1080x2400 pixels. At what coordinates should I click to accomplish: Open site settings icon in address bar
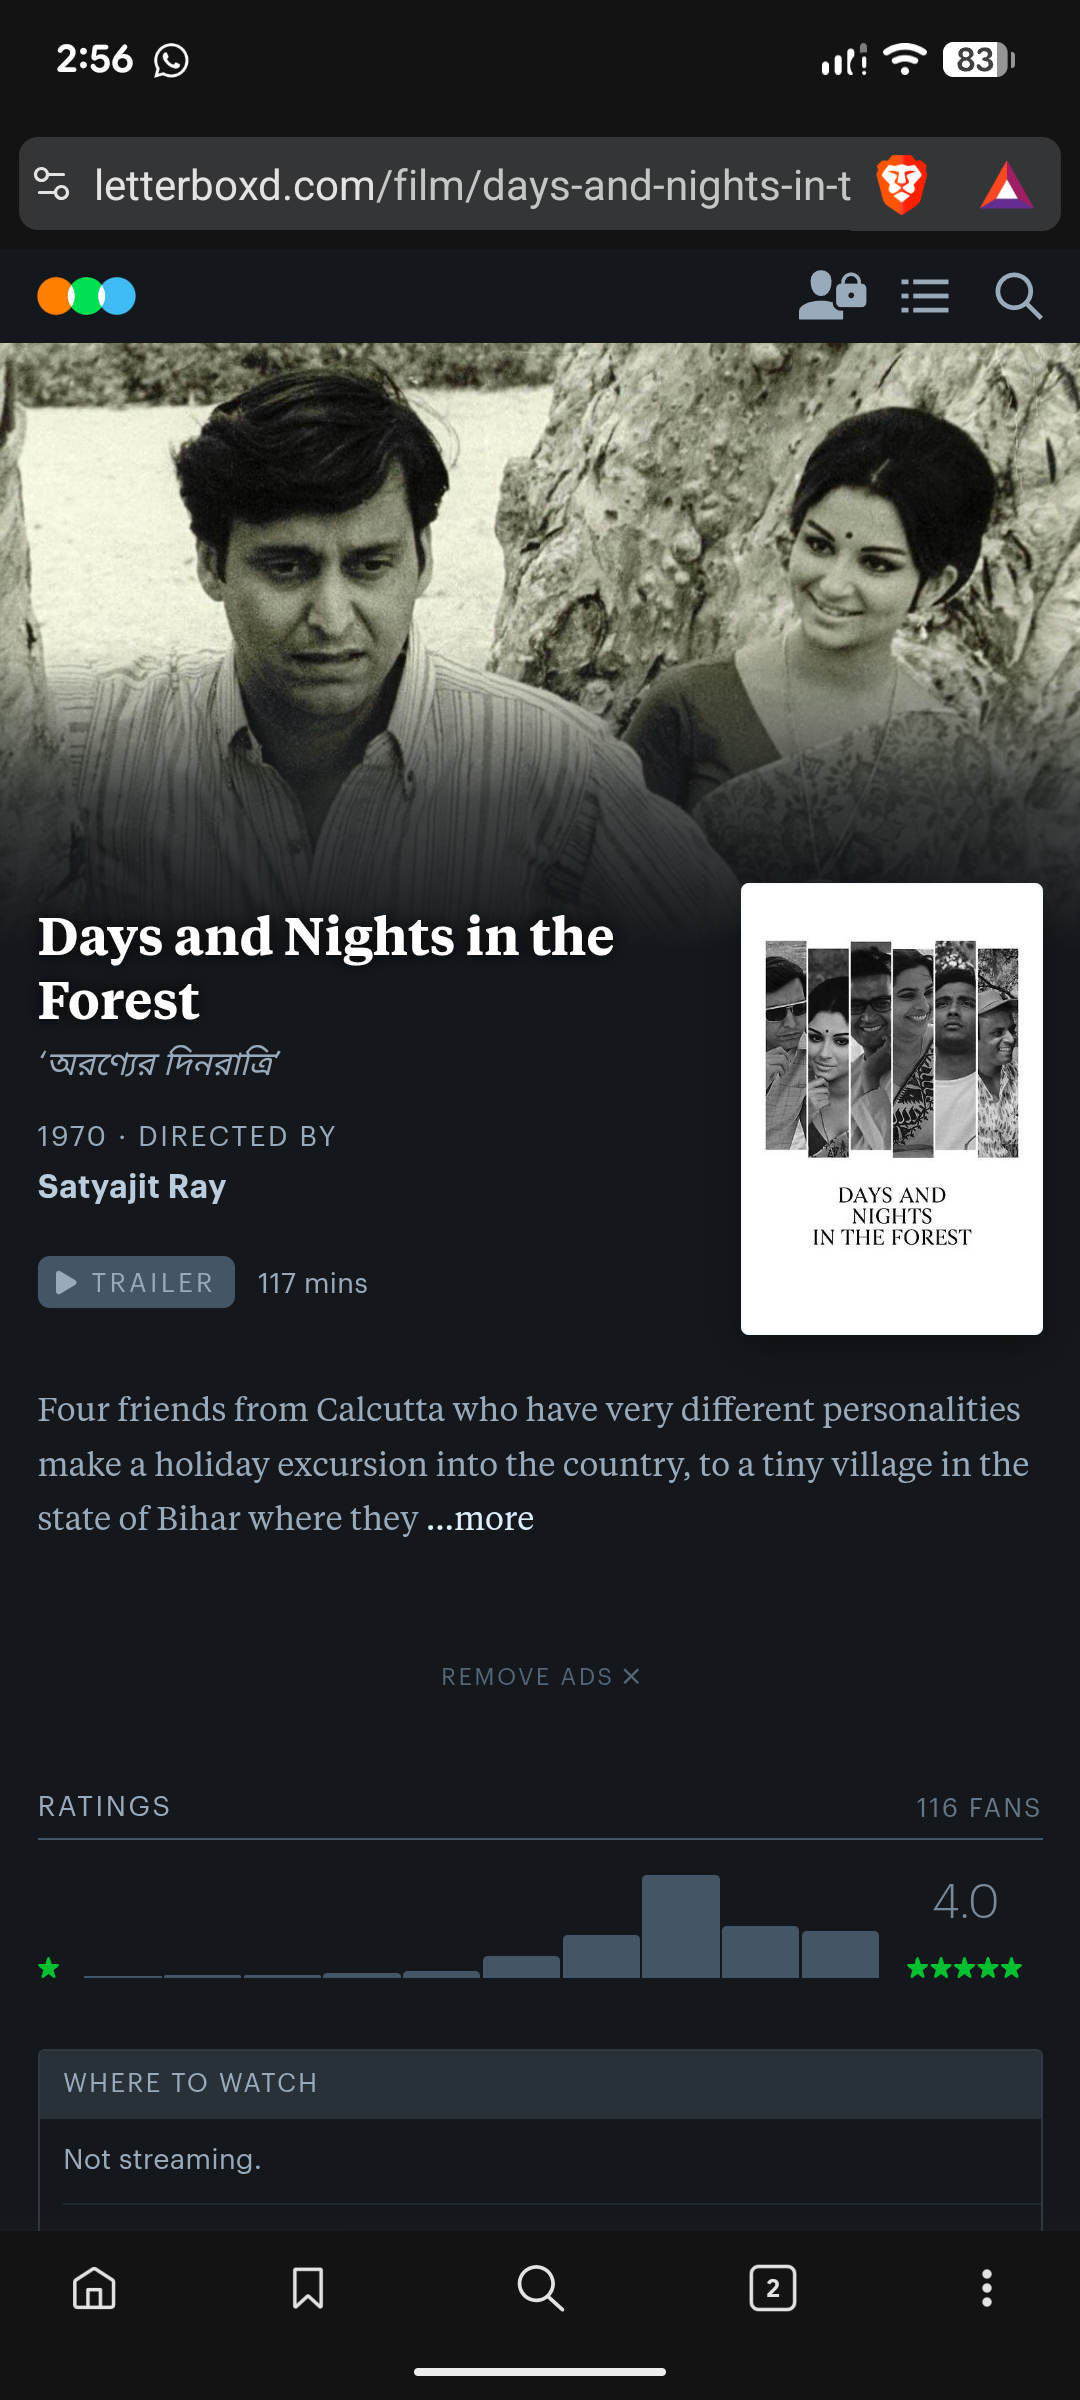click(x=52, y=185)
